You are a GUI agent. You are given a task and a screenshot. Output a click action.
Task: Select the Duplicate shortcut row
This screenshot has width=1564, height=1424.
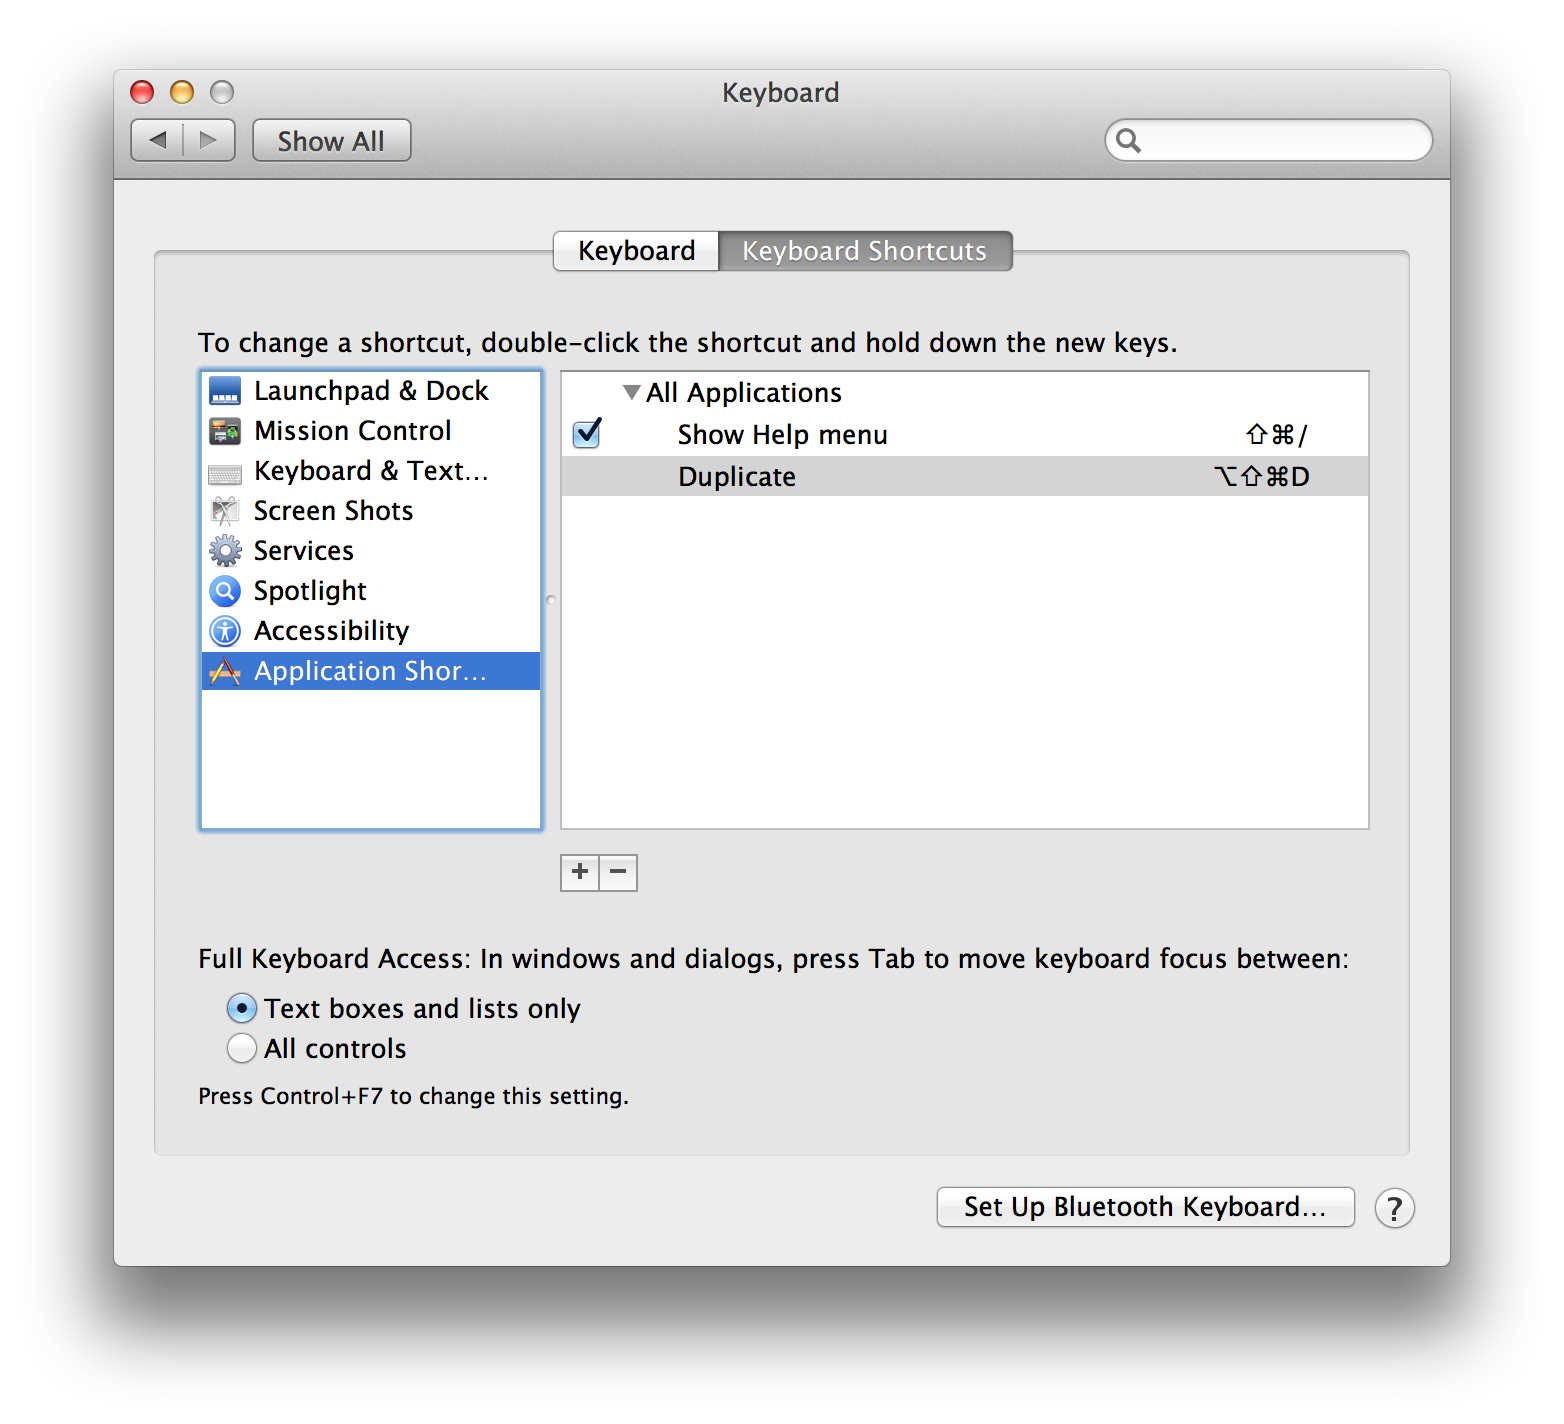pos(965,476)
